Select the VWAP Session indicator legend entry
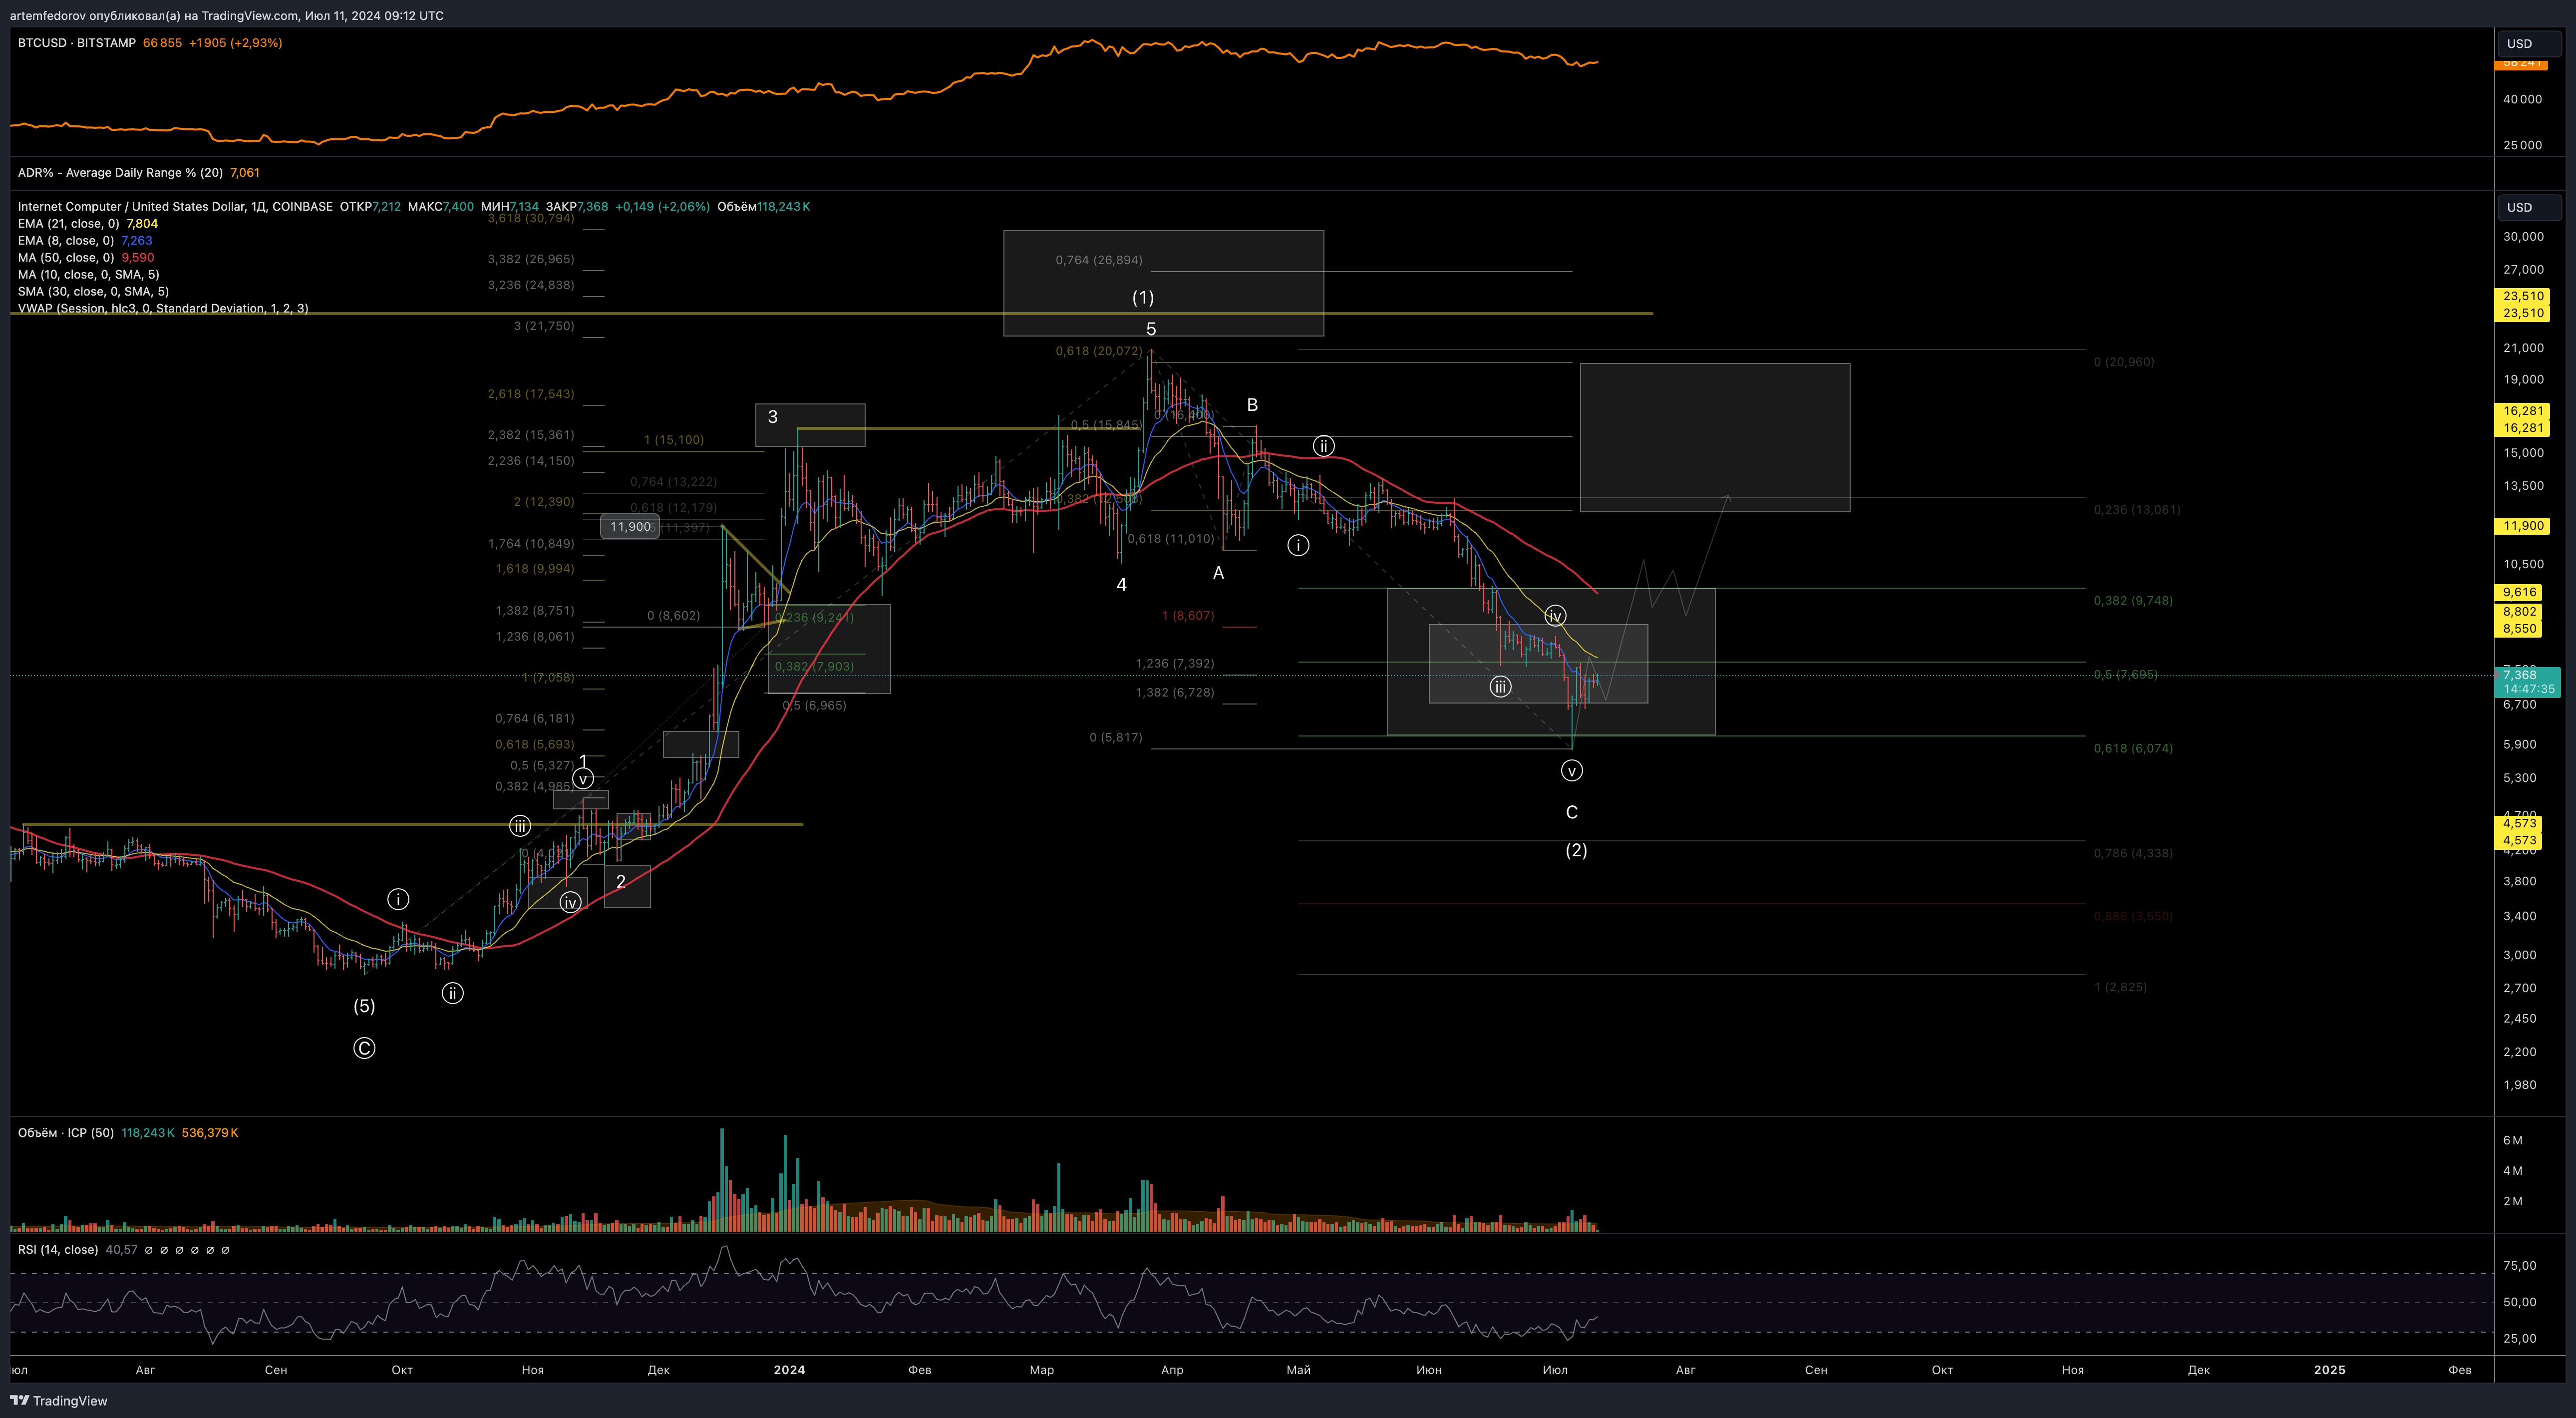The width and height of the screenshot is (2576, 1418). tap(163, 308)
